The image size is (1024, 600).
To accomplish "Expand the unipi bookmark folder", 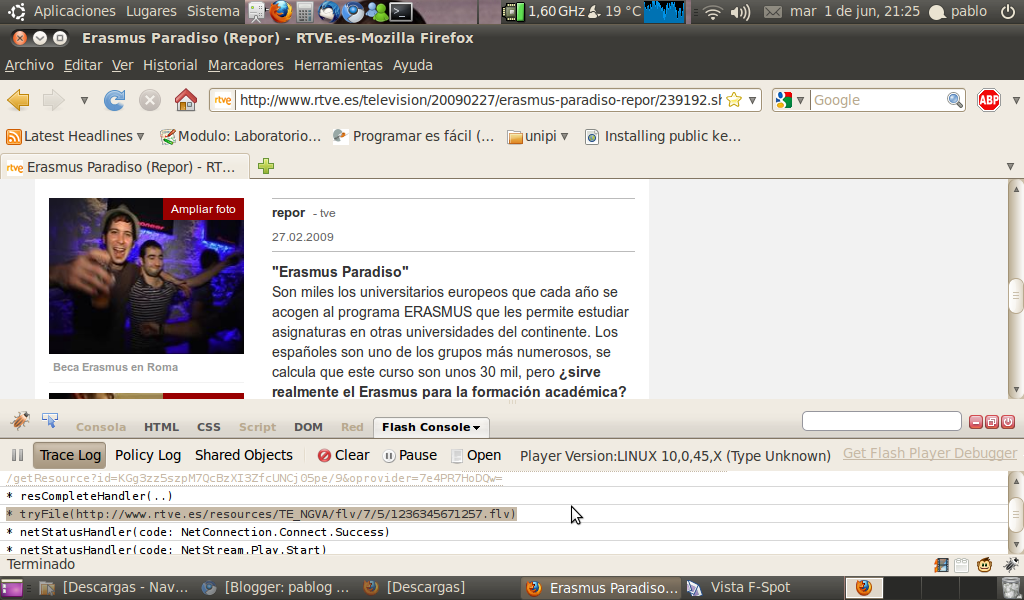I will point(538,136).
